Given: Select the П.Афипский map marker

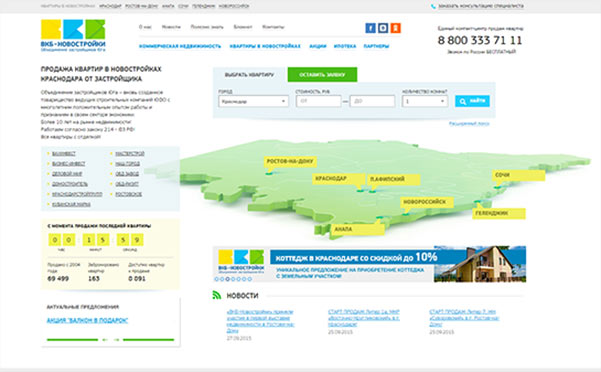Looking at the screenshot, I should pos(393,179).
